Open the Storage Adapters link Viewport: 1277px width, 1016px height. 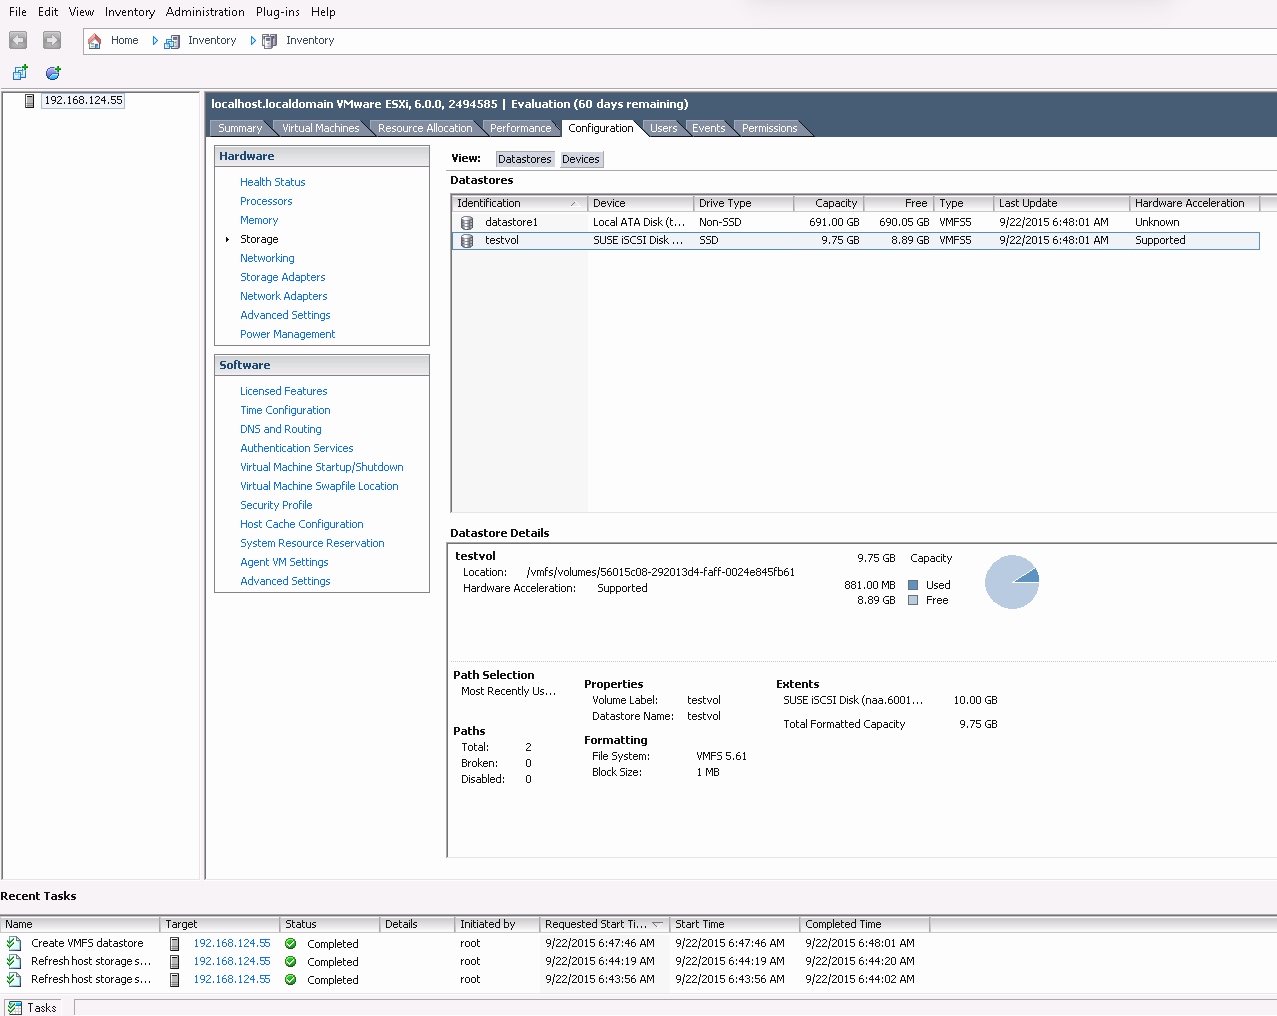pyautogui.click(x=282, y=277)
